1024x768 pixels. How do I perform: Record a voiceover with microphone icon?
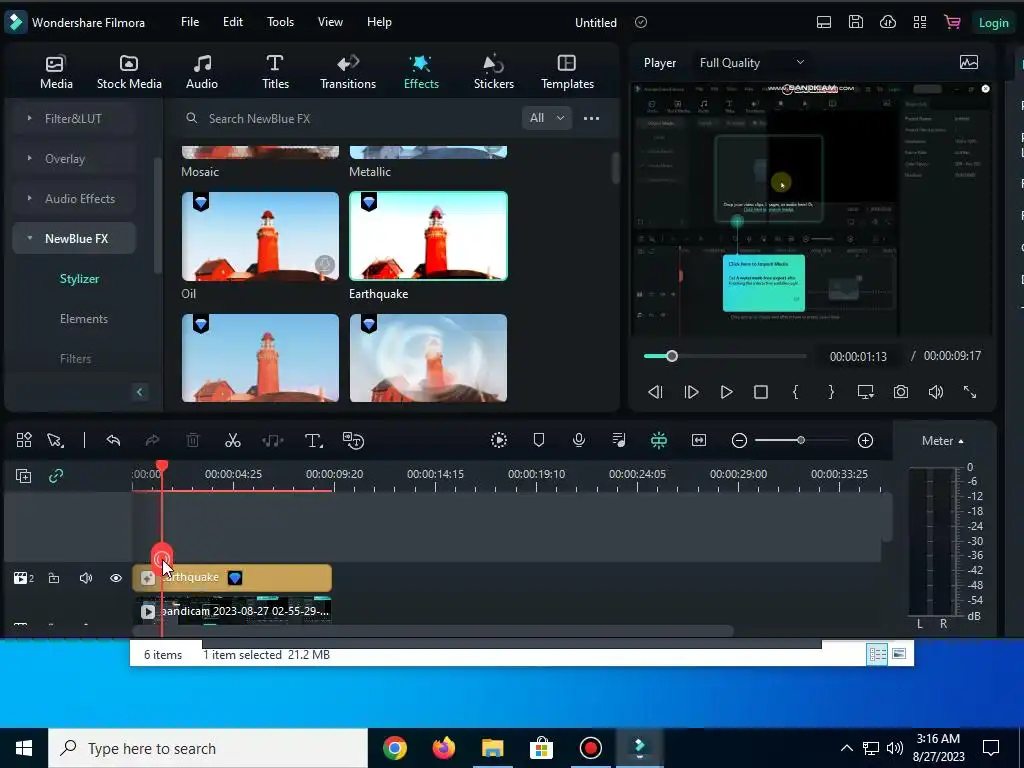[579, 441]
